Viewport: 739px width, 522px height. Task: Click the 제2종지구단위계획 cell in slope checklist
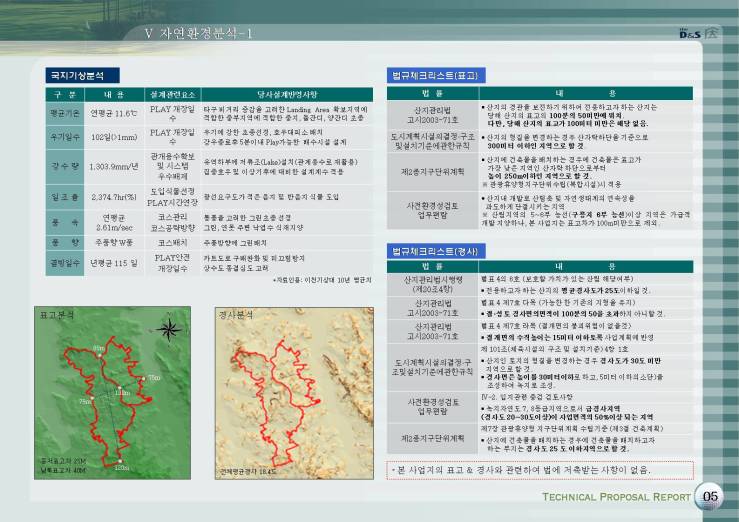coord(432,438)
